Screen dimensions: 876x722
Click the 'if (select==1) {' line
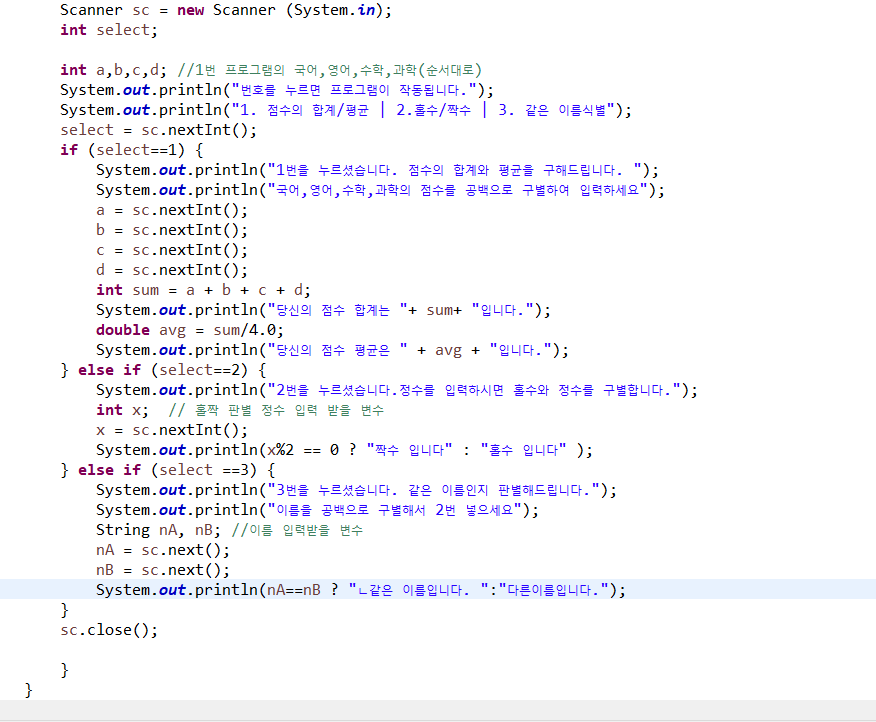click(x=132, y=150)
